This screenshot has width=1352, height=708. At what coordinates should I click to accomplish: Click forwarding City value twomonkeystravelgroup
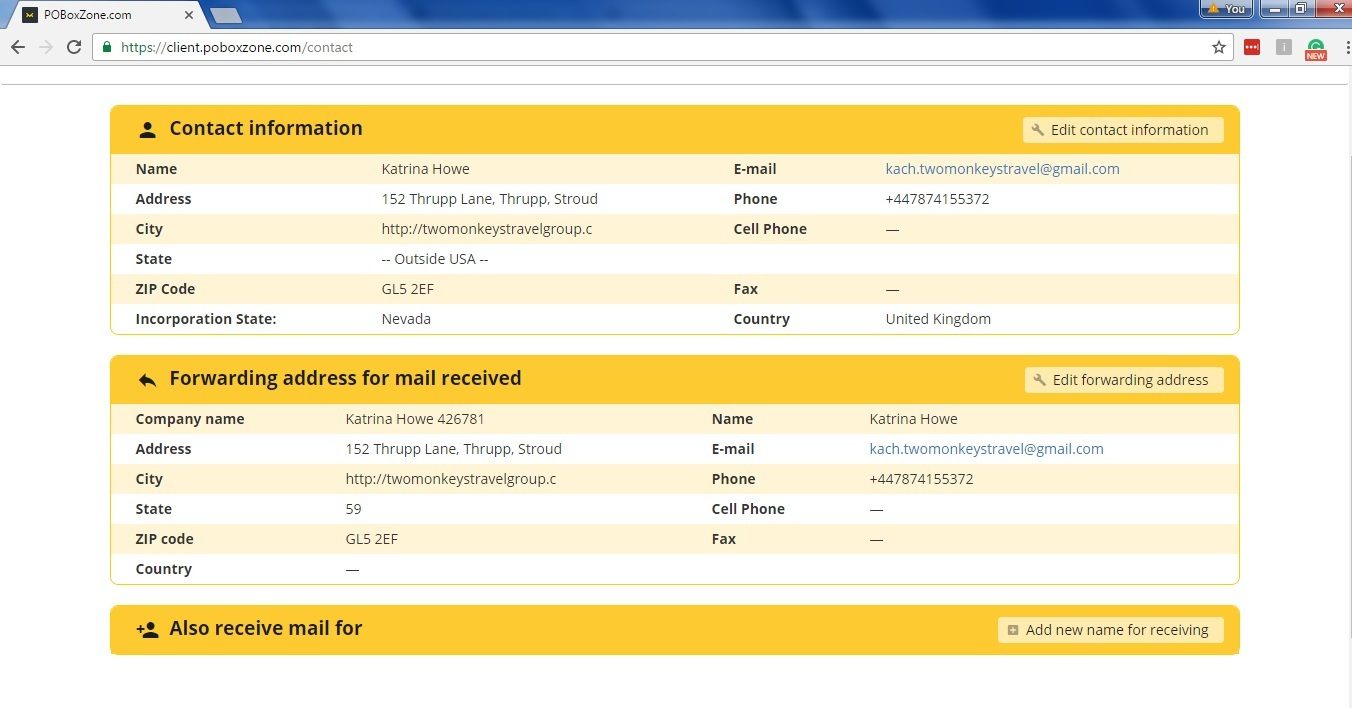click(x=451, y=479)
